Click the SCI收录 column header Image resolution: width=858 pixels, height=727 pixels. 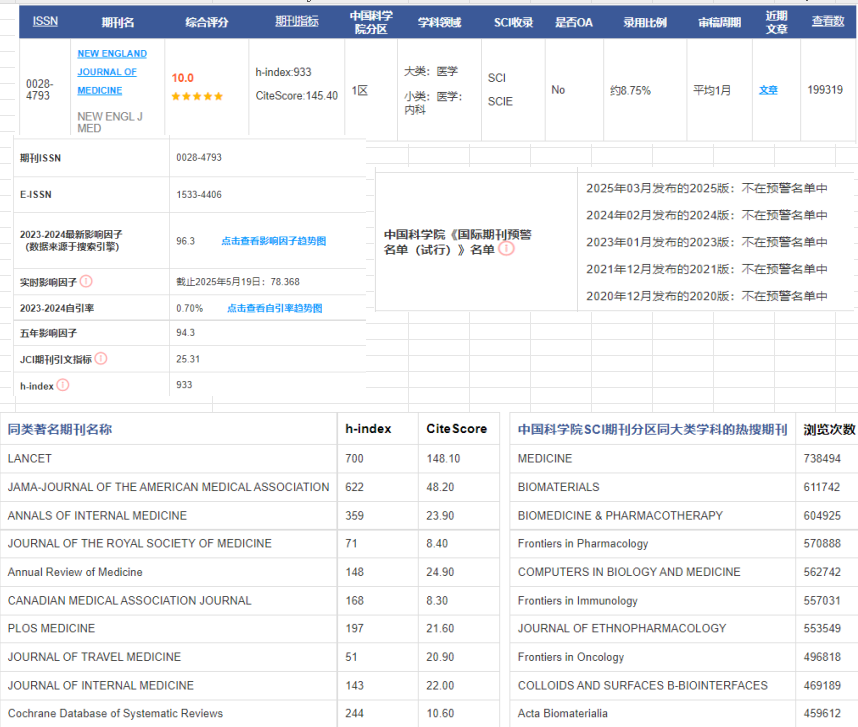coord(513,22)
